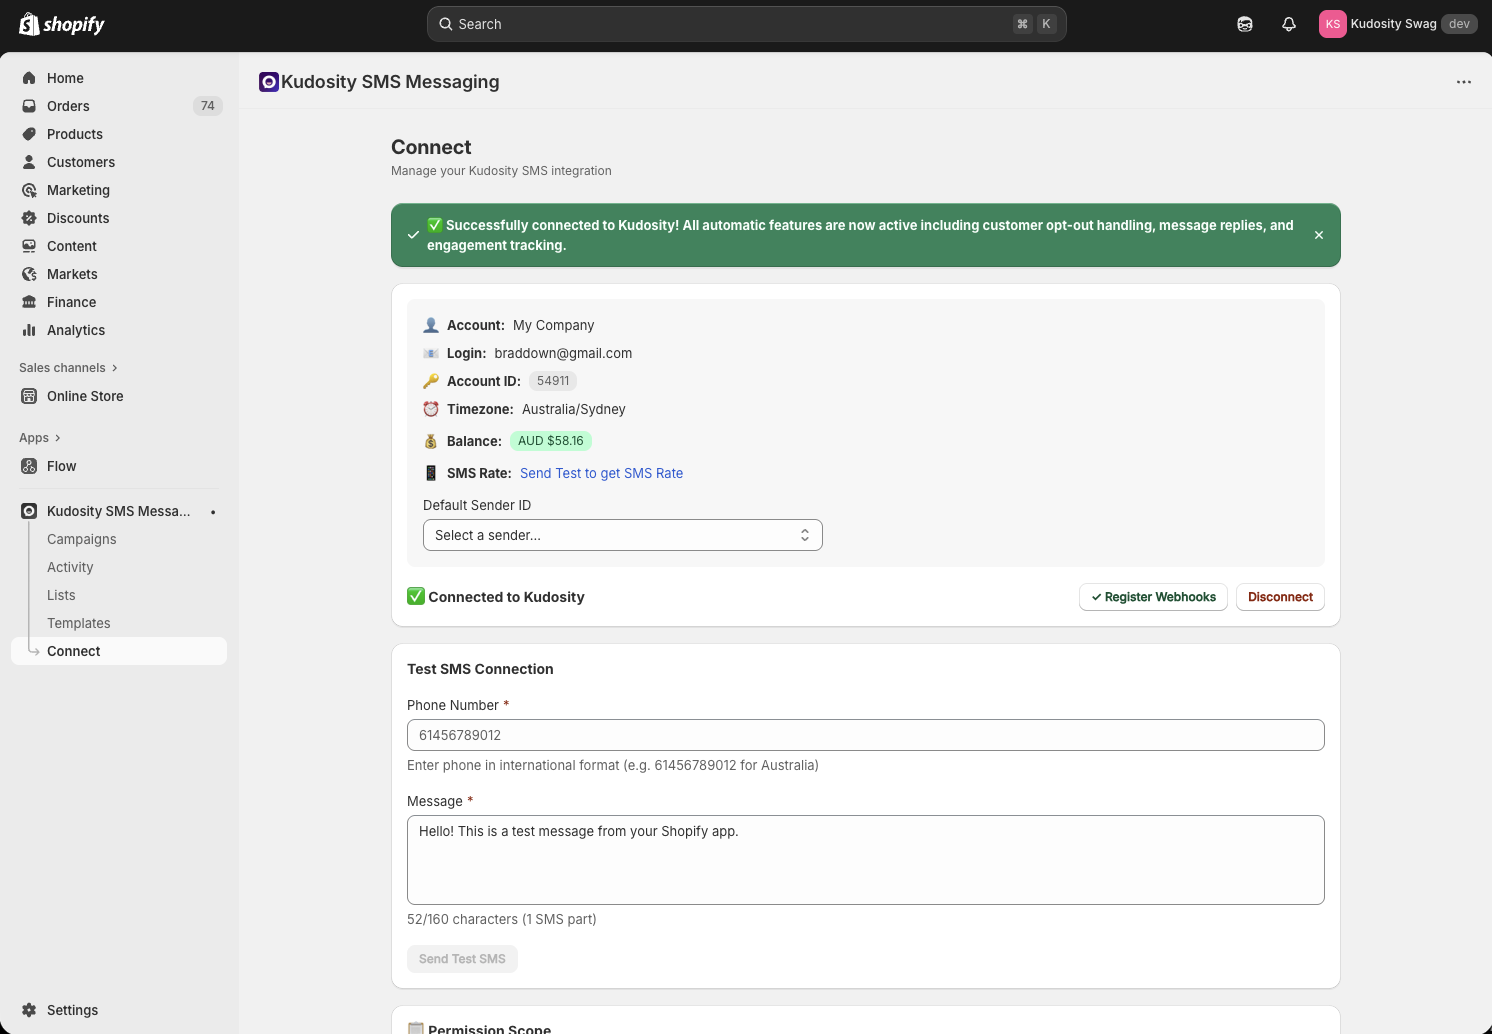Click the Settings gear icon

coord(29,1010)
